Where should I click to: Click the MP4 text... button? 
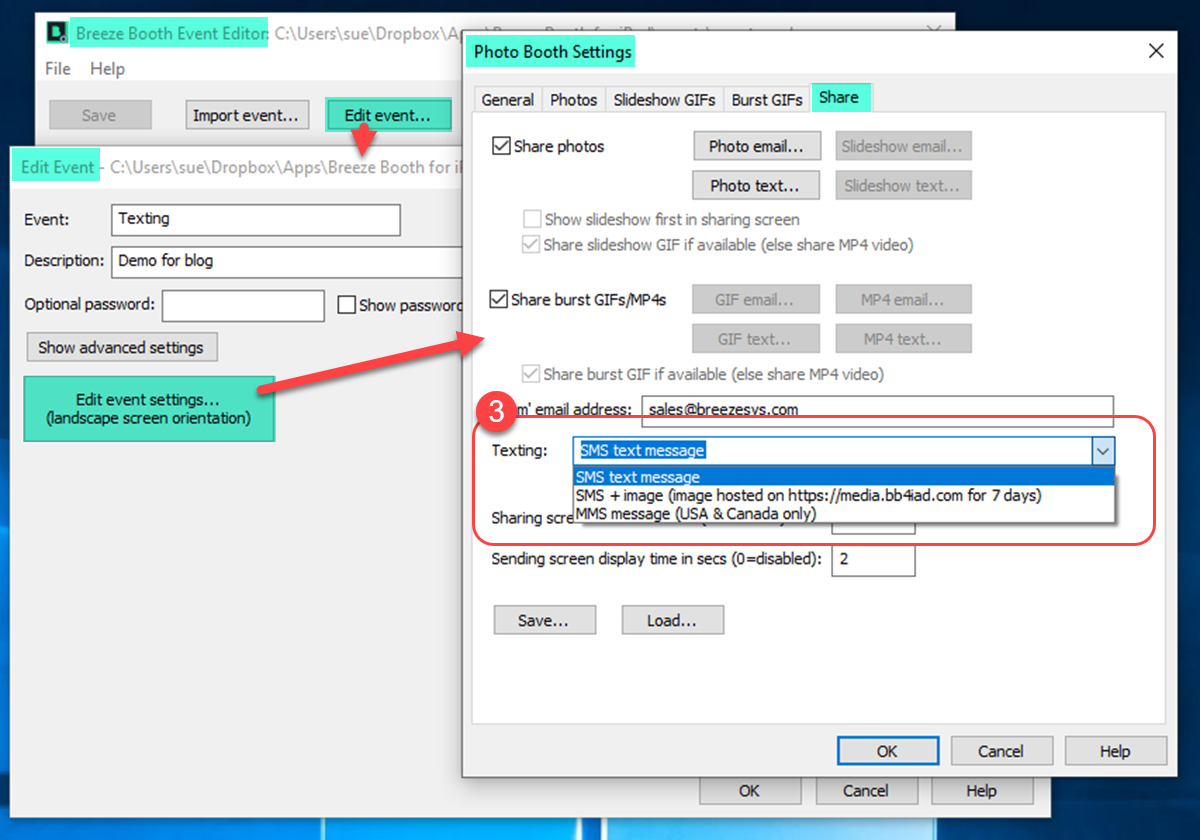tap(903, 339)
